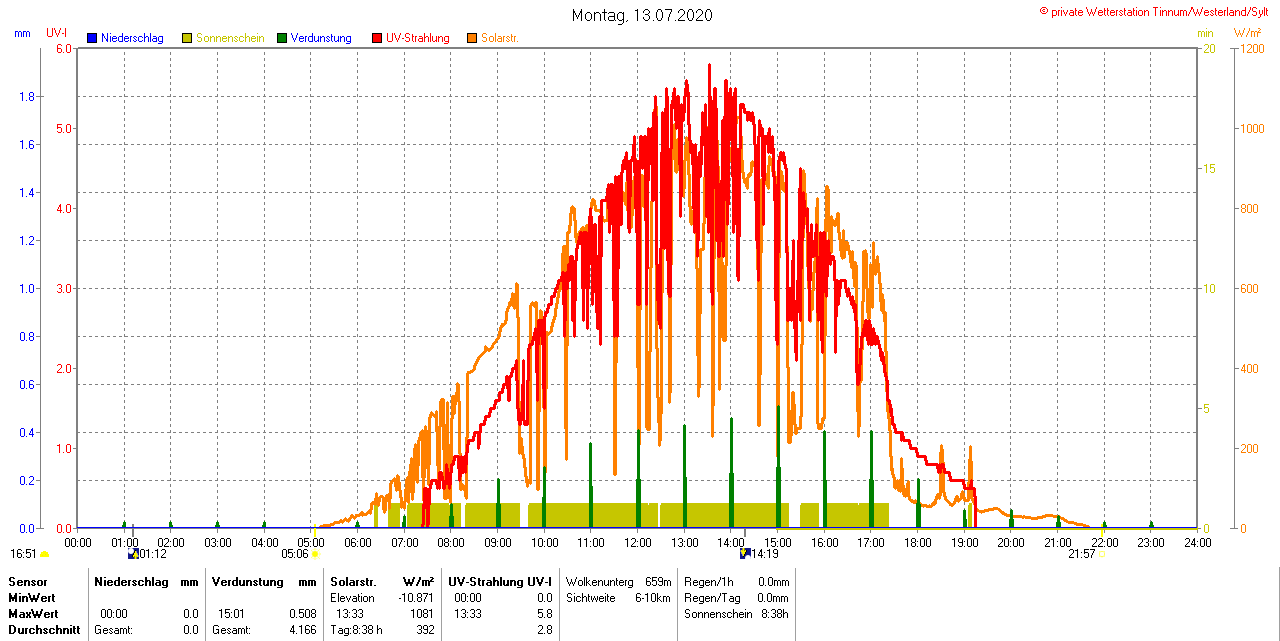
Task: Click the chart title Montag, 13.07.2020
Action: pyautogui.click(x=642, y=15)
